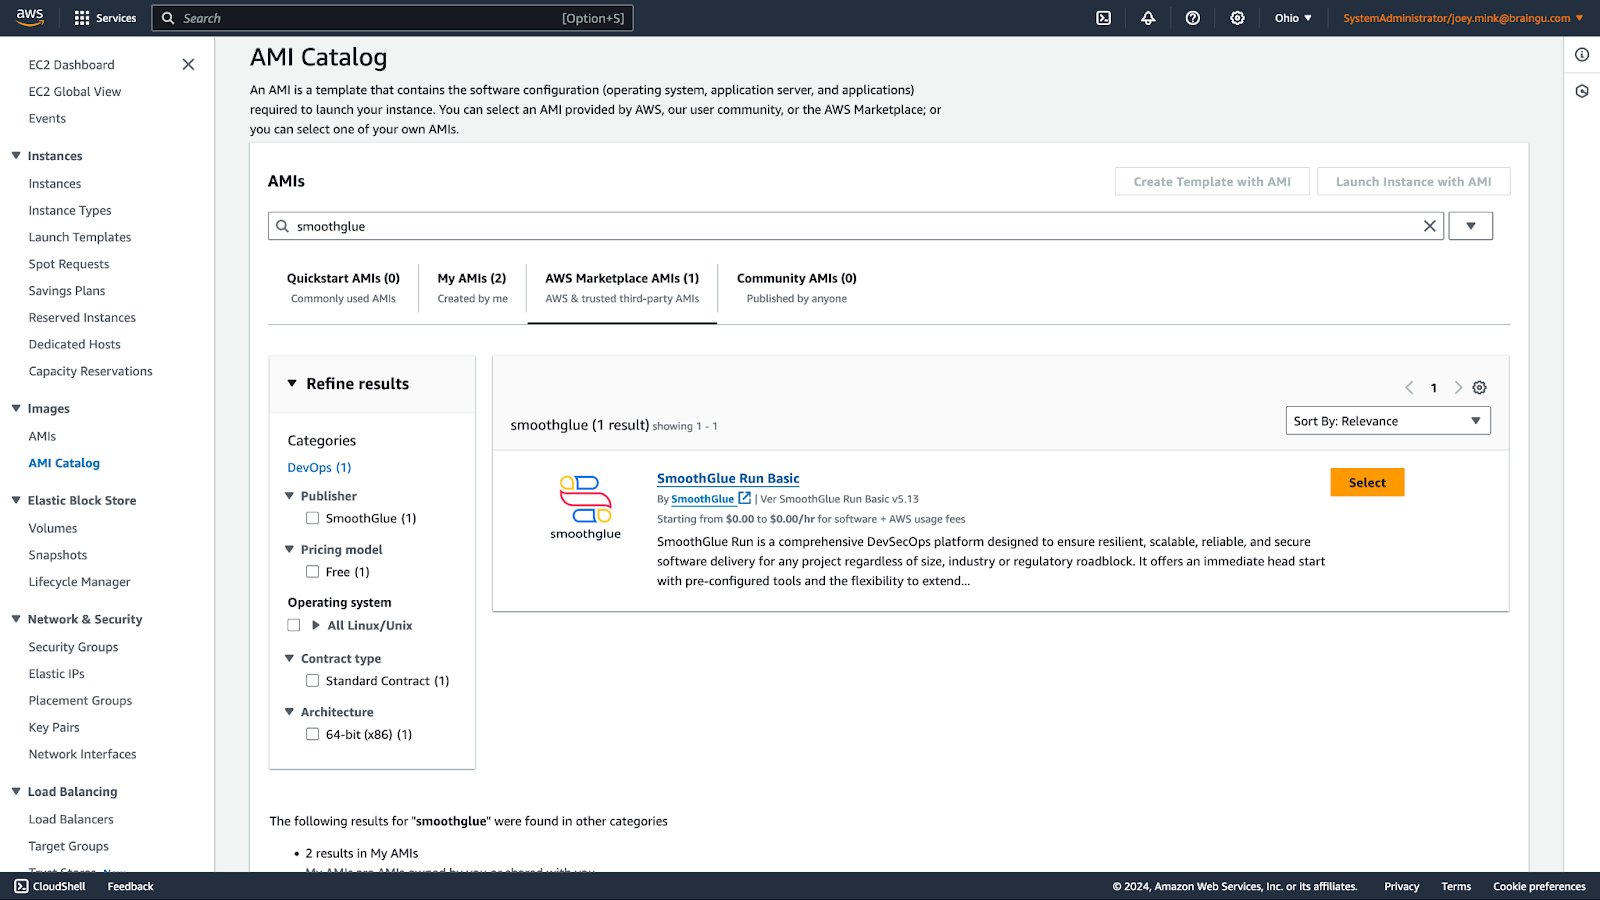Screen dimensions: 1600x900
Task: Check the Free pricing model checkbox
Action: [x=312, y=572]
